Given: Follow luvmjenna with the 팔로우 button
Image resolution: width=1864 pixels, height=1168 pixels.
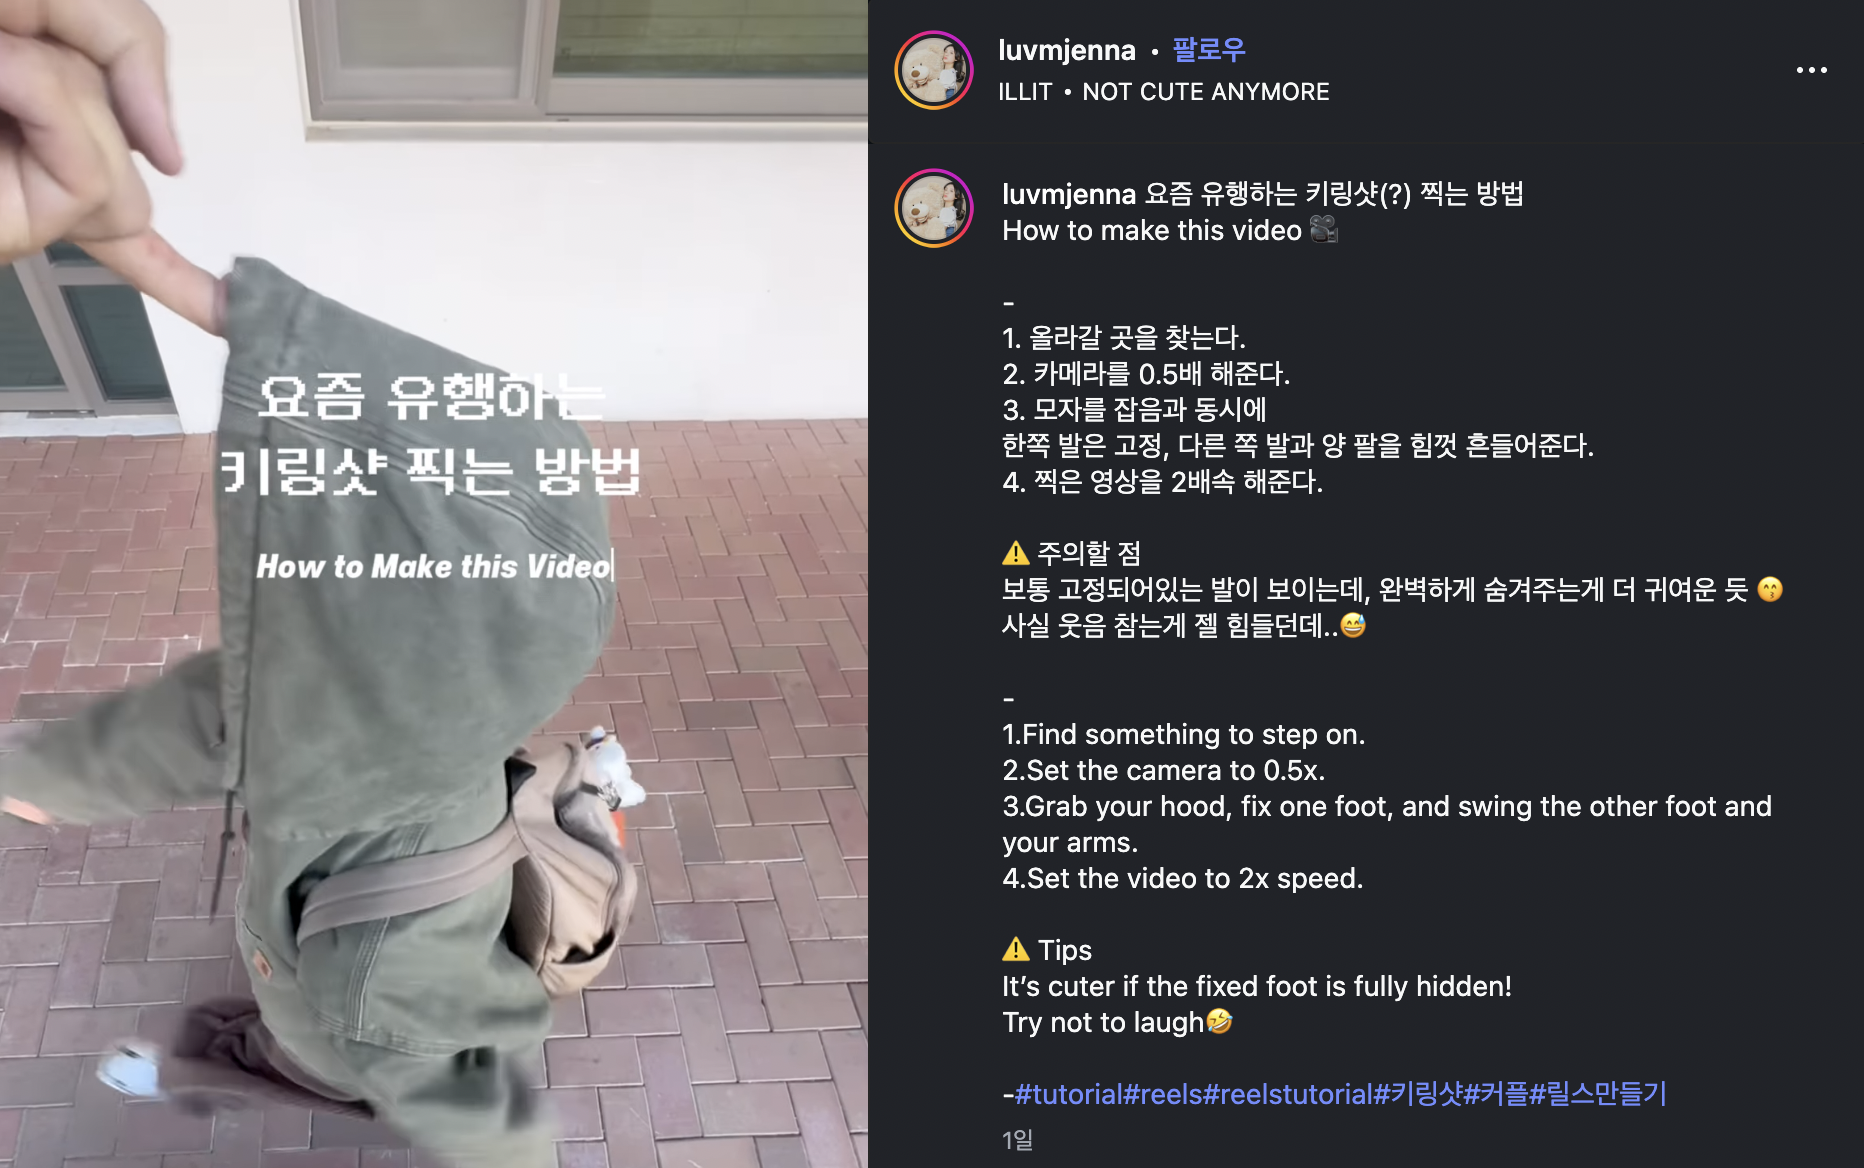Looking at the screenshot, I should click(1209, 49).
